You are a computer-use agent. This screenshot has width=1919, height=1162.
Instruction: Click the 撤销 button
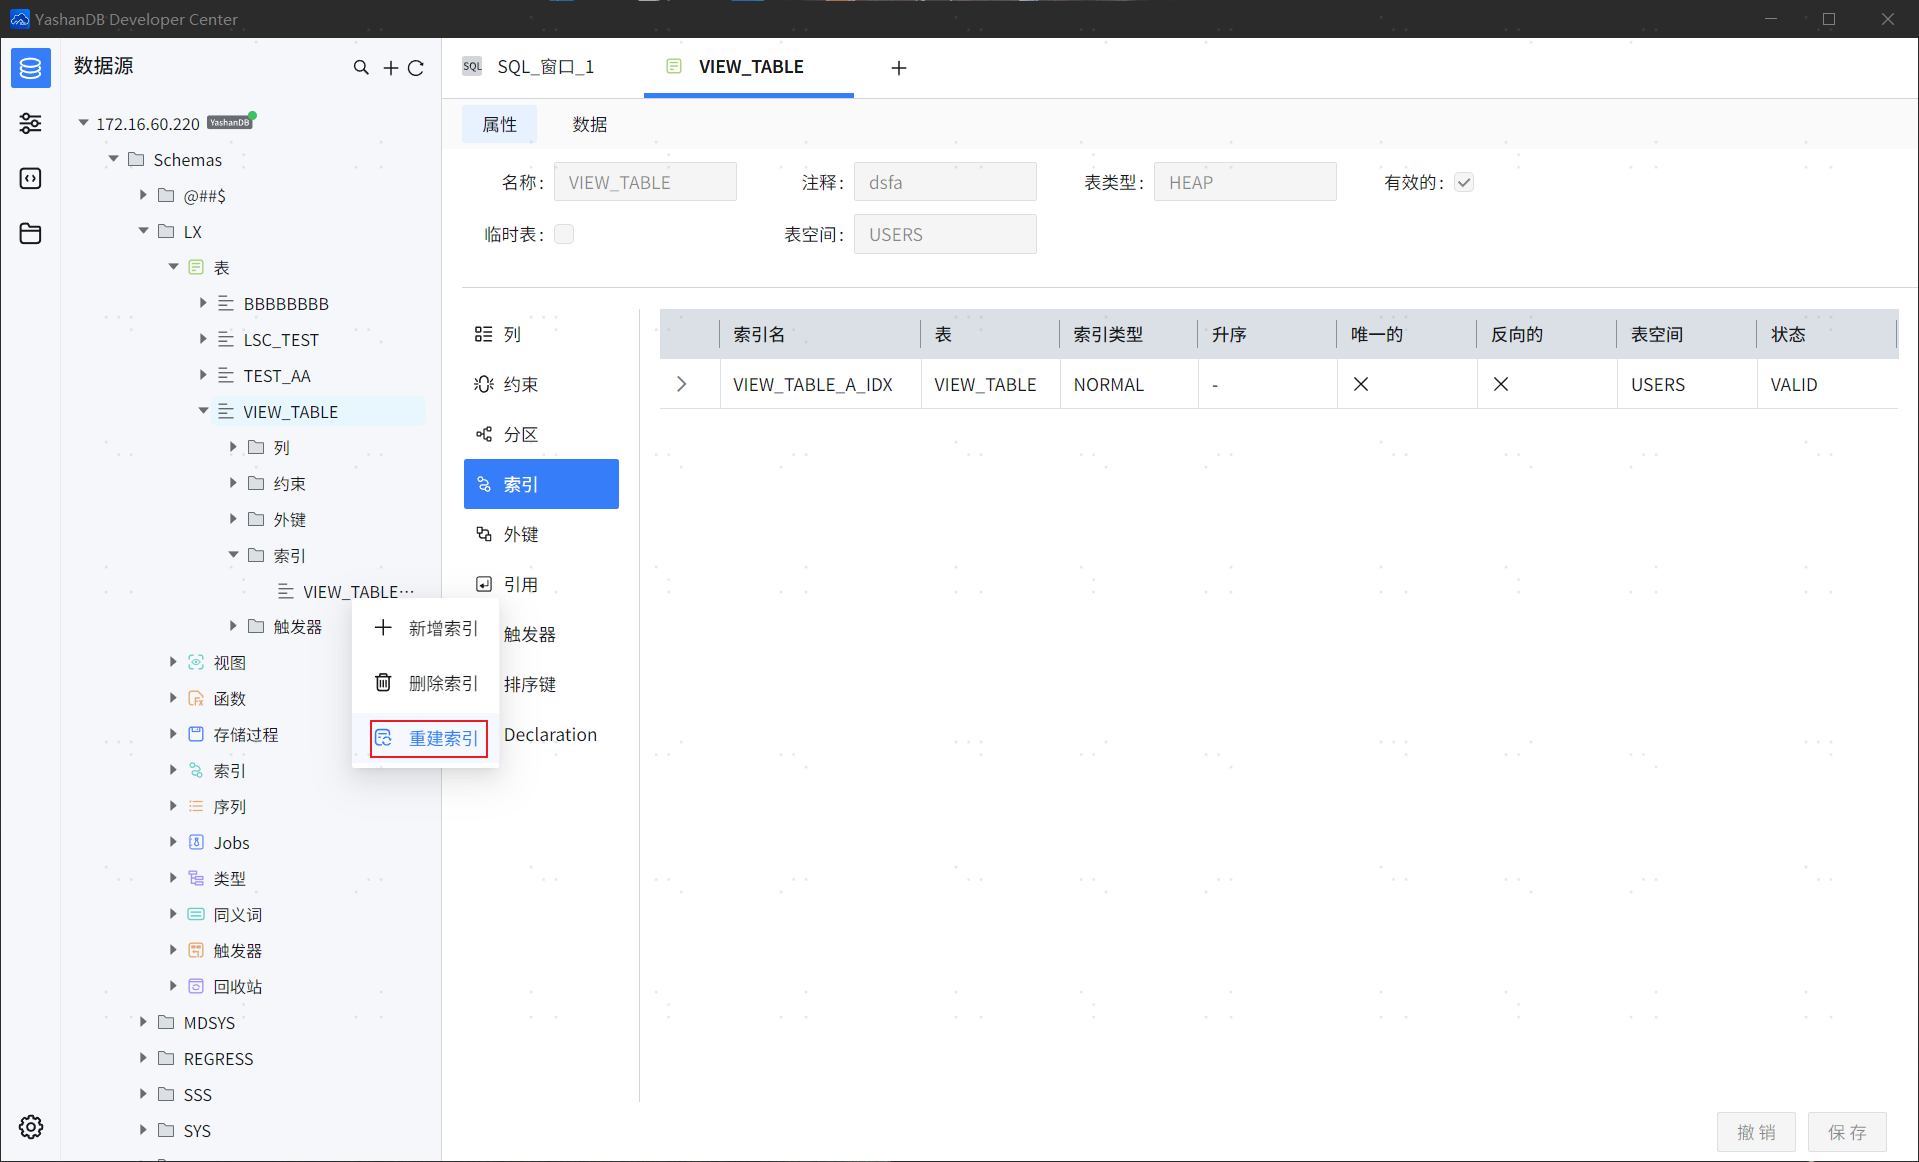(x=1756, y=1131)
